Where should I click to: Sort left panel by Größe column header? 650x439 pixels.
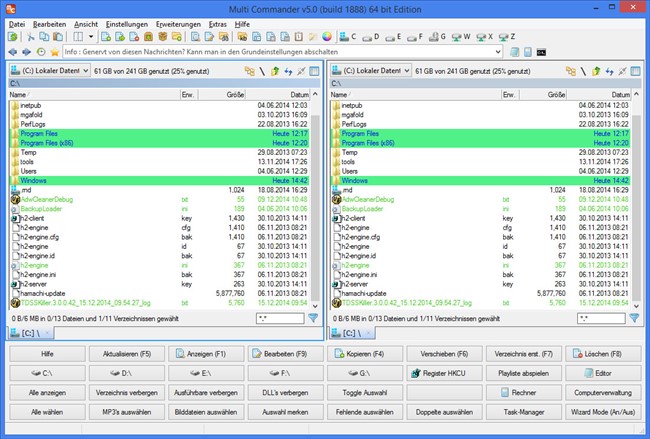pos(222,95)
